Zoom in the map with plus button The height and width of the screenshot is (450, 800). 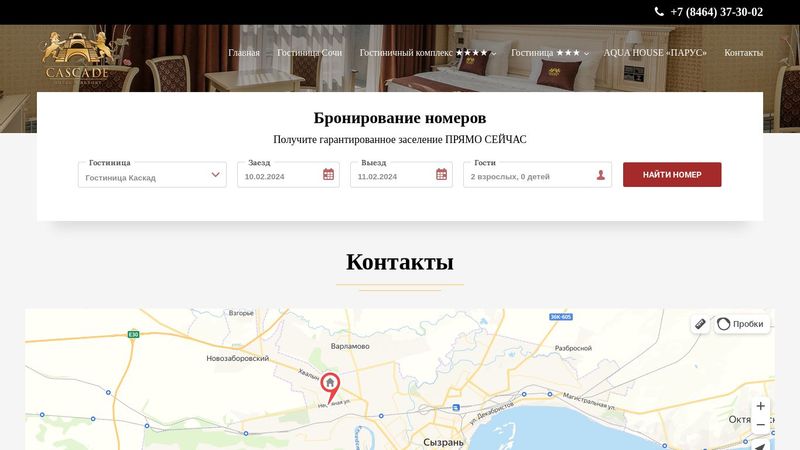click(760, 406)
